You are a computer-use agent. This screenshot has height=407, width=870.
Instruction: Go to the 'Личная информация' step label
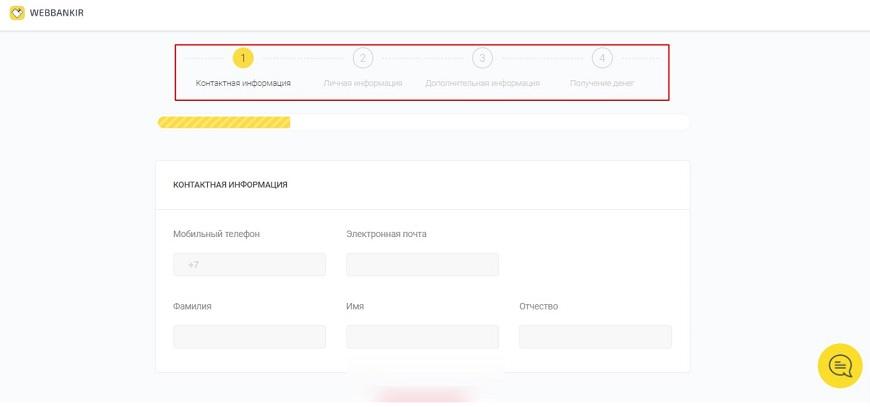(363, 83)
